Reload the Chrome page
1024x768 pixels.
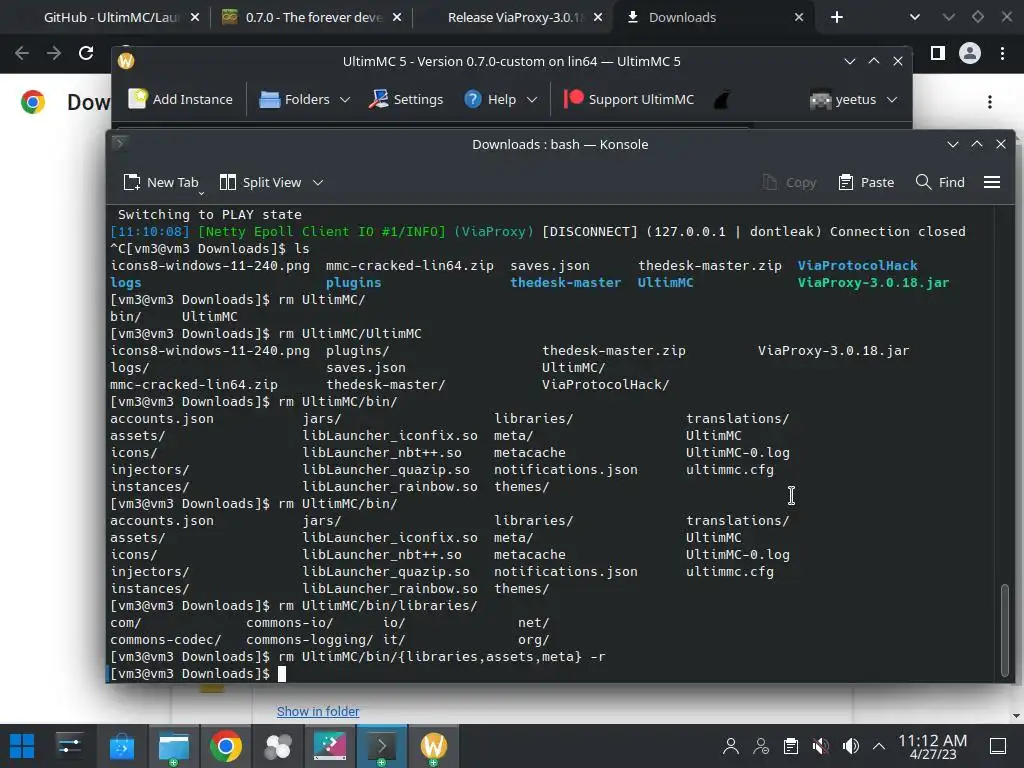click(x=86, y=53)
